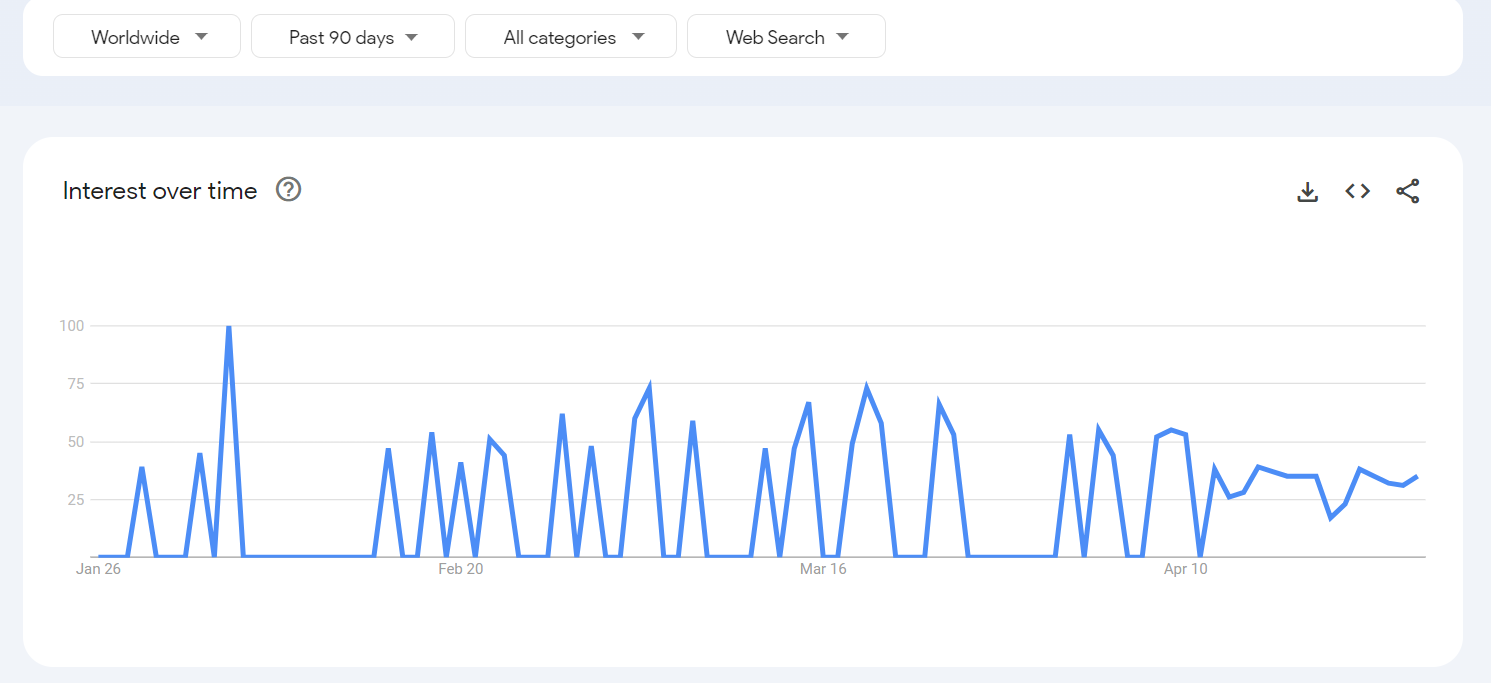
Task: Share the Interest over time chart
Action: [x=1407, y=192]
